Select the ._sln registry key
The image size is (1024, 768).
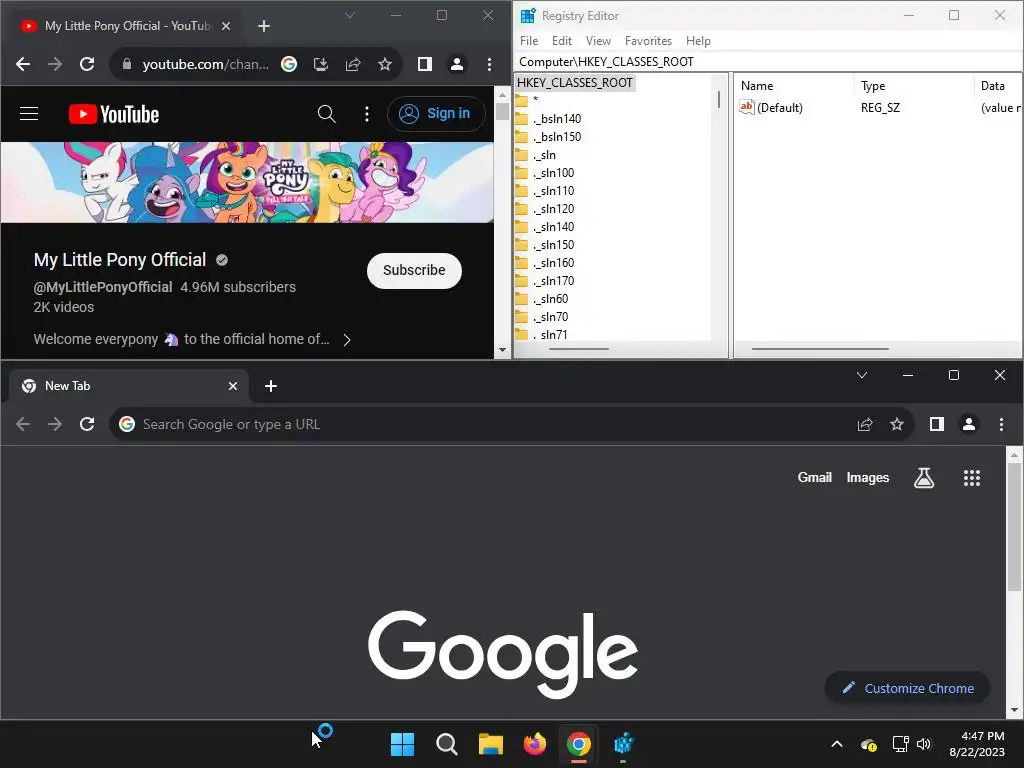pyautogui.click(x=545, y=155)
